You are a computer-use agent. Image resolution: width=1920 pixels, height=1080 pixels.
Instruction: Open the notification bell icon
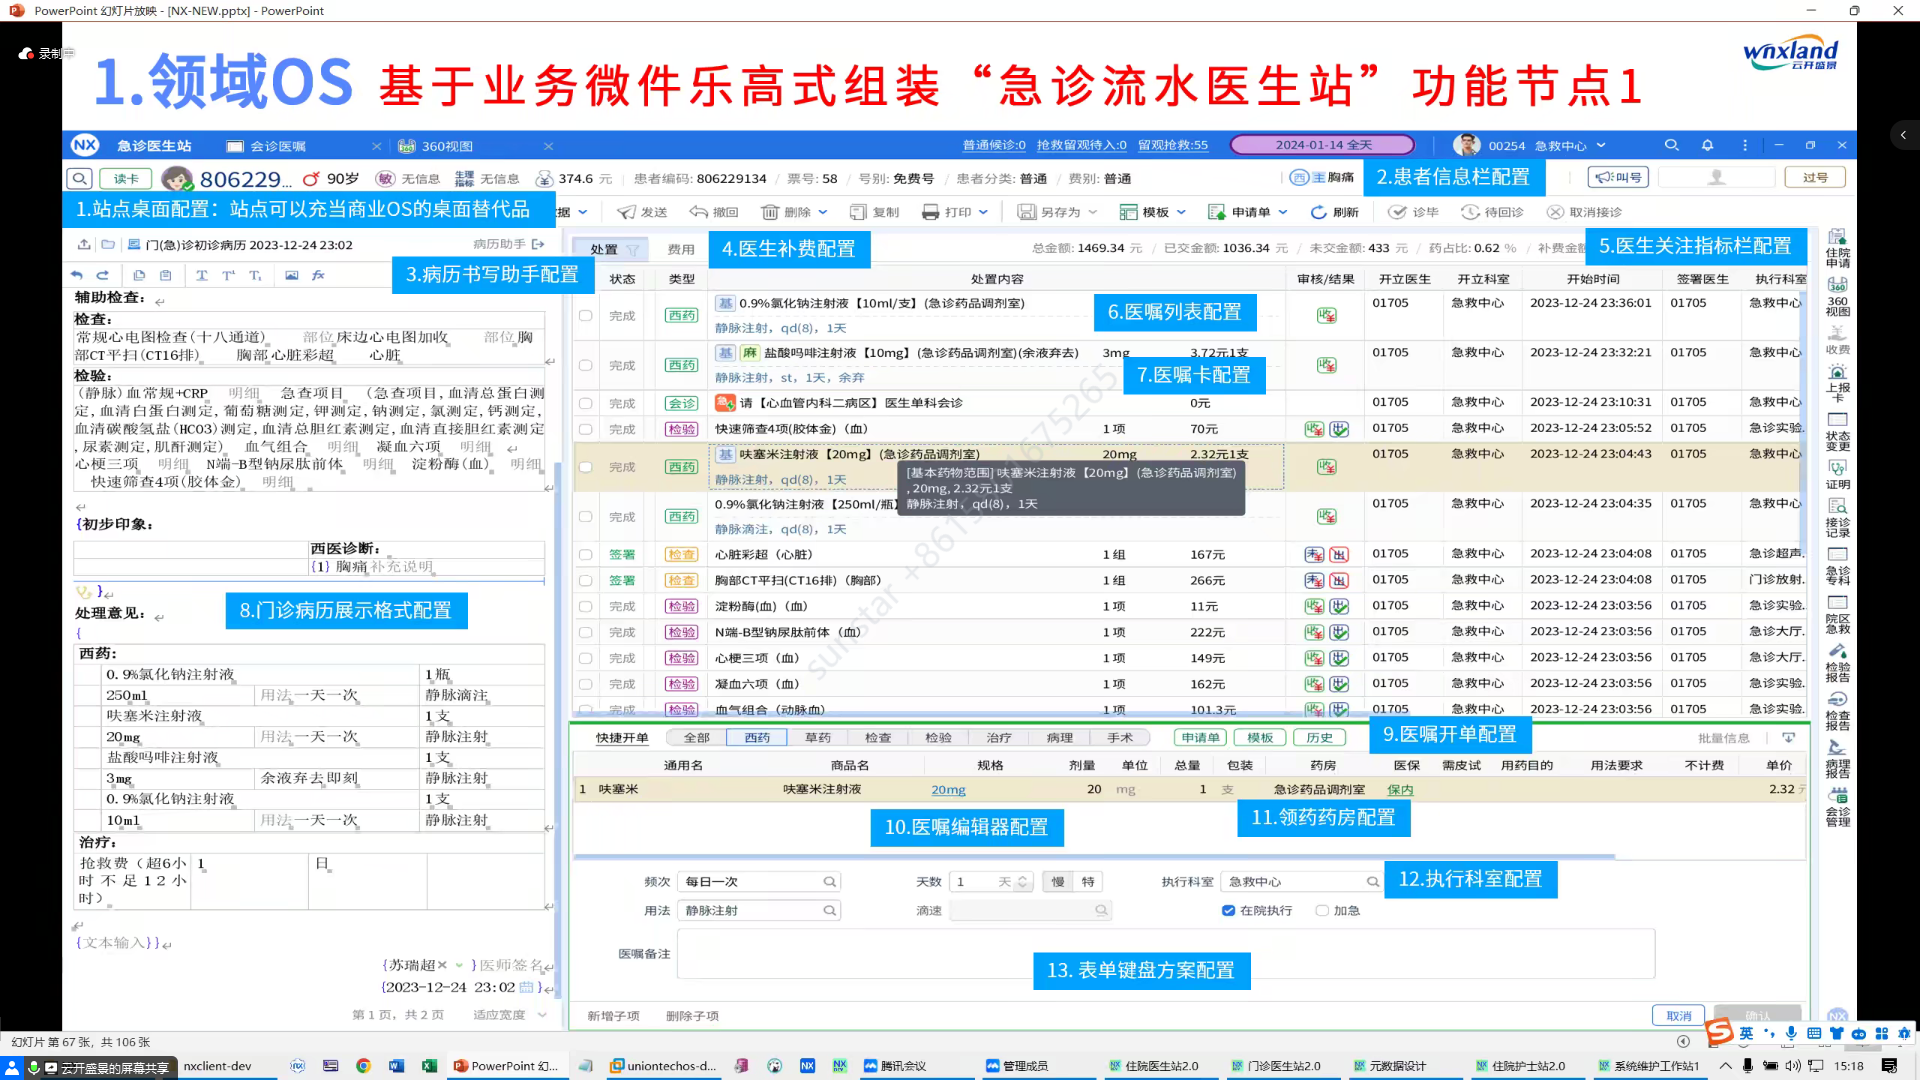point(1707,145)
